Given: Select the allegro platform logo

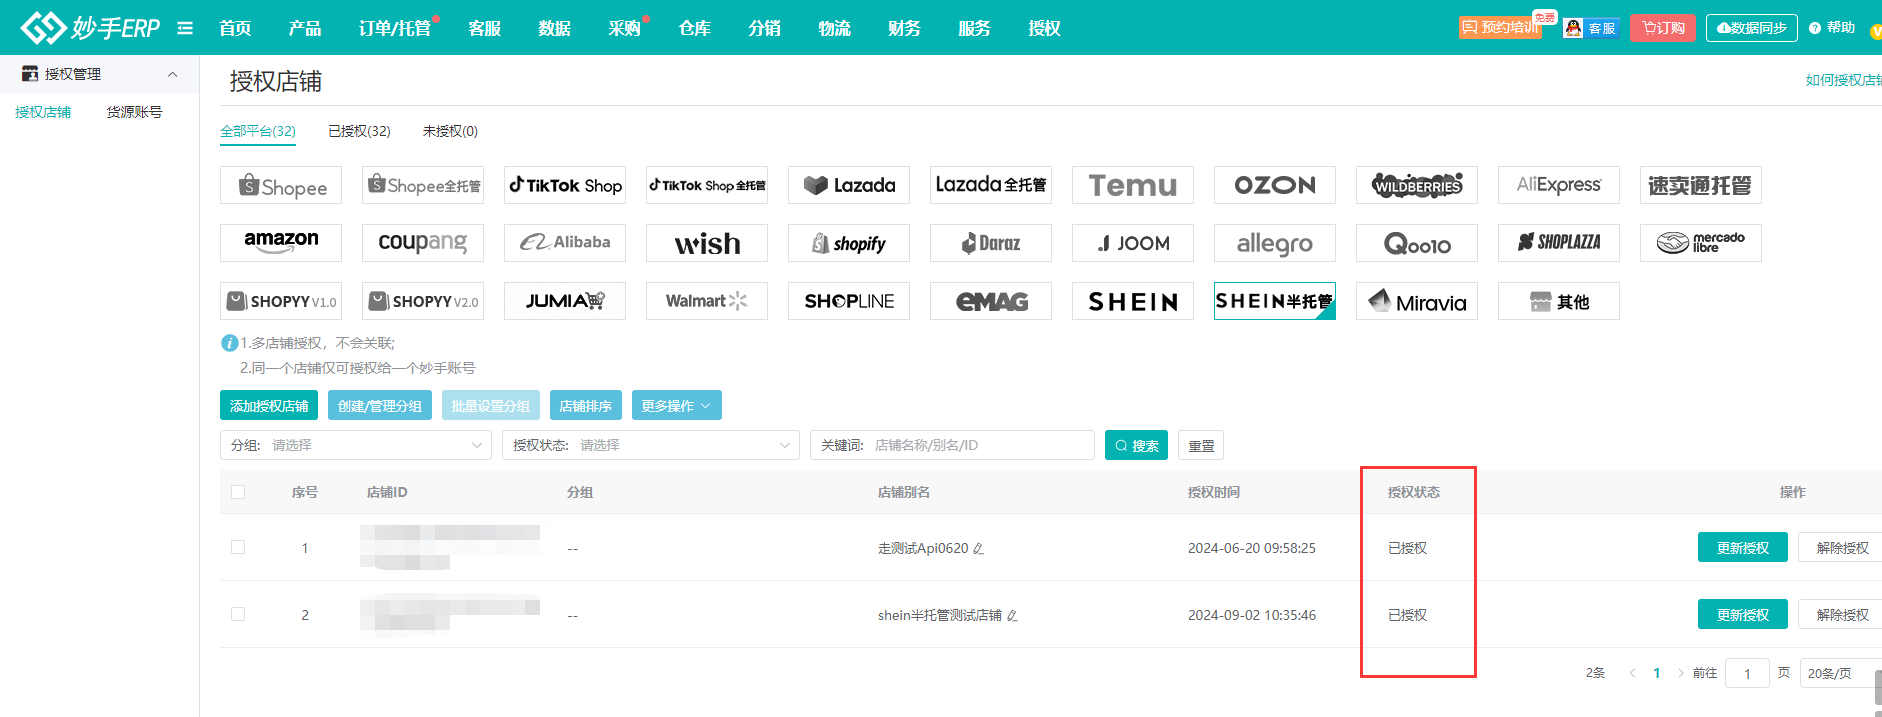Looking at the screenshot, I should (1275, 243).
